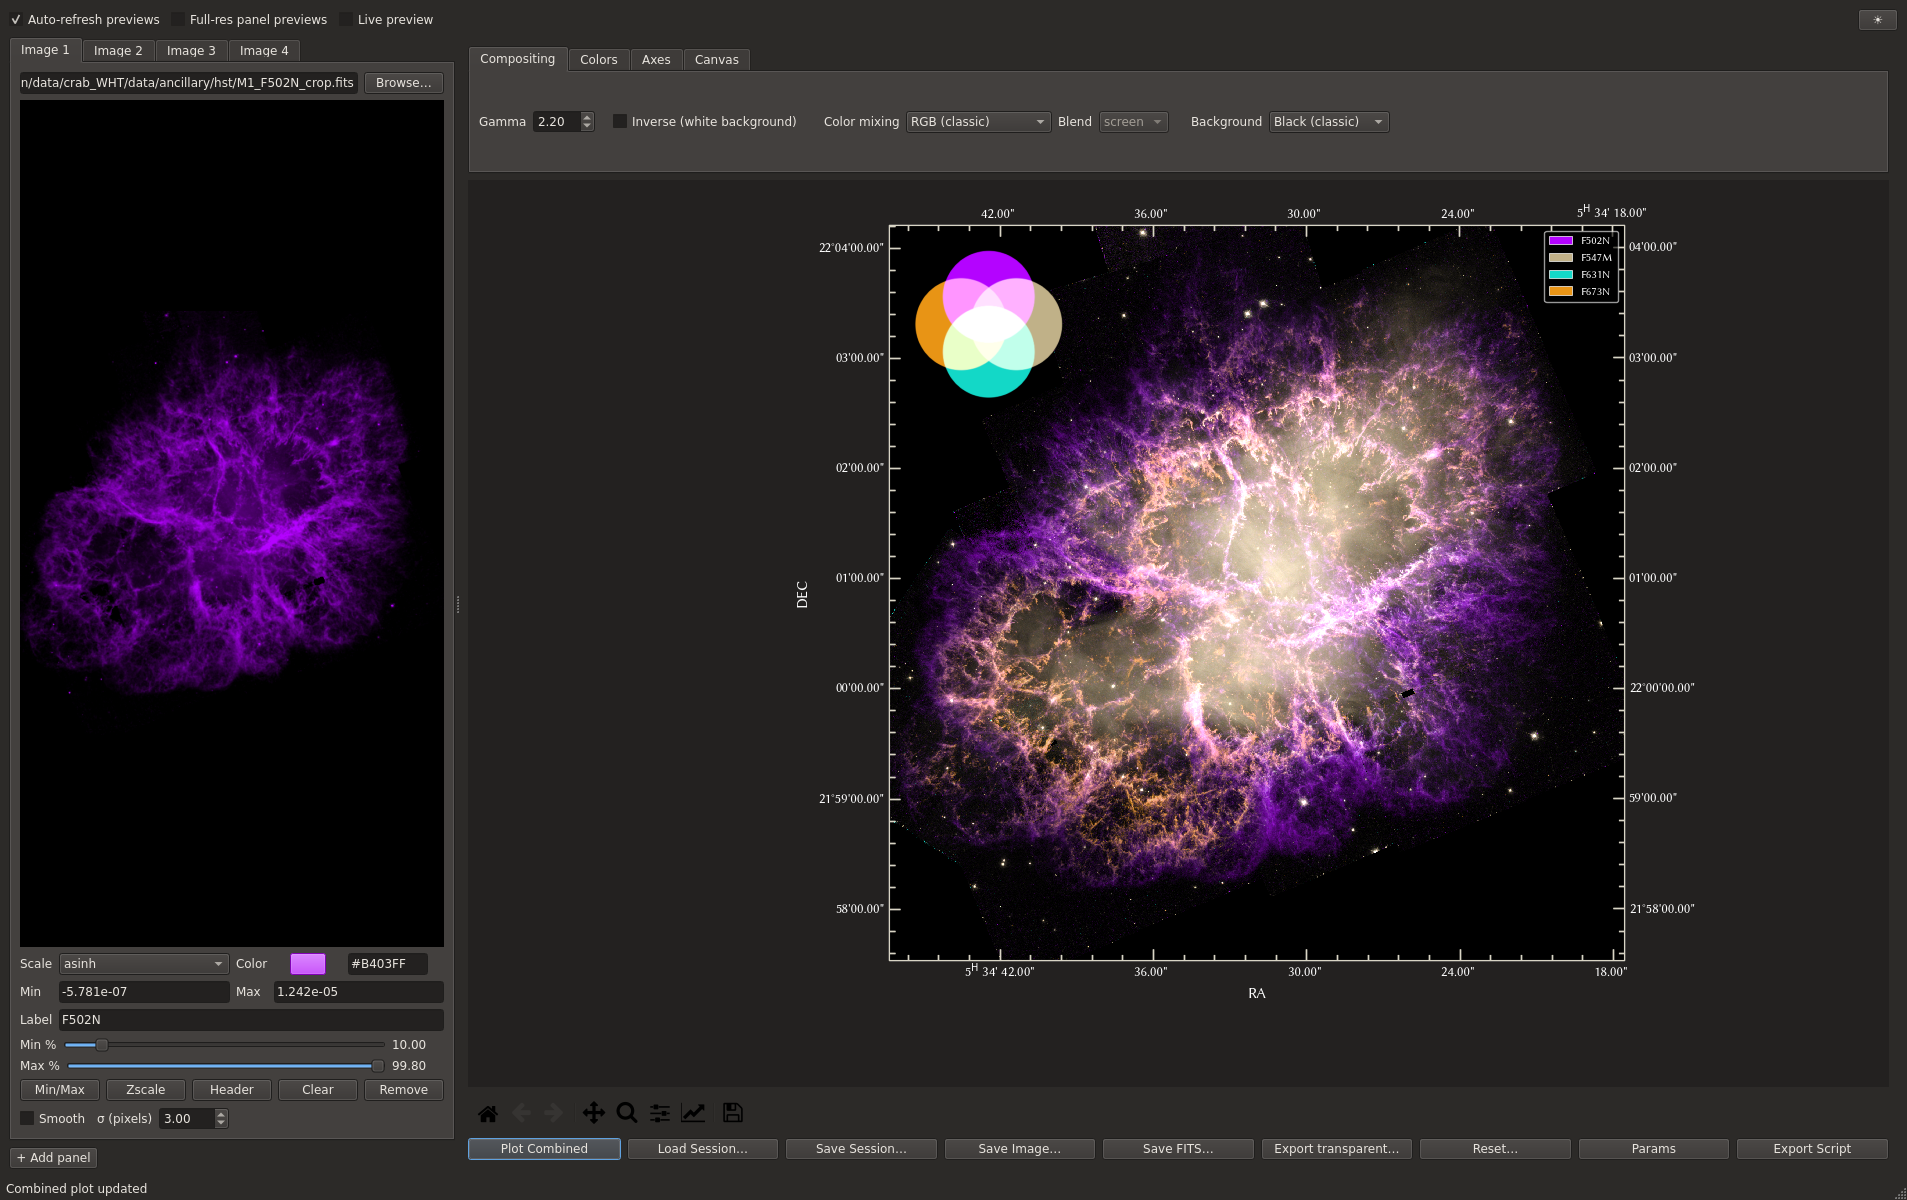
Task: Switch to the Image 4 tab
Action: [264, 51]
